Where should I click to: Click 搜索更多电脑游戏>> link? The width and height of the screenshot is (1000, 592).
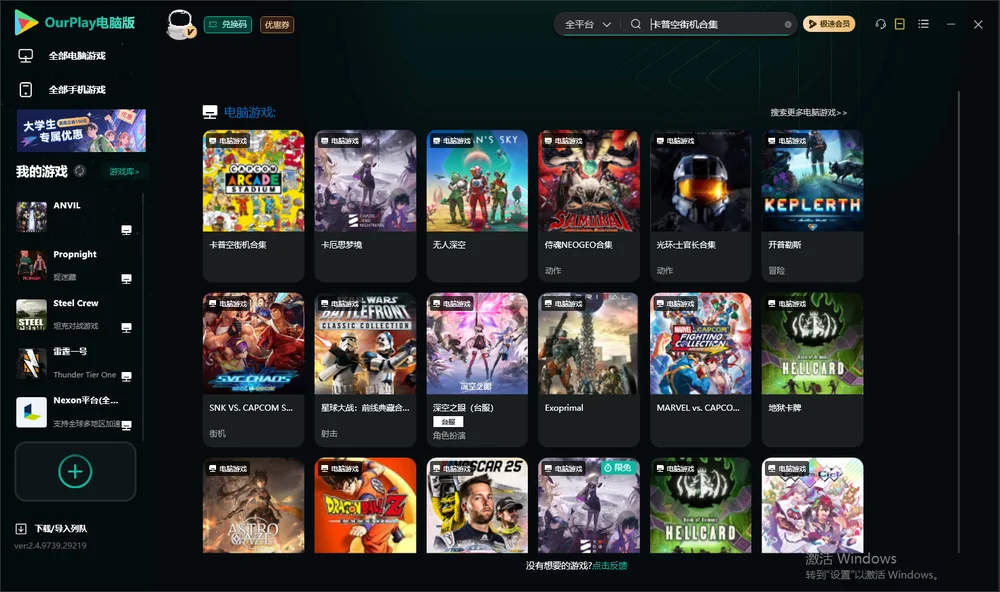coord(808,112)
